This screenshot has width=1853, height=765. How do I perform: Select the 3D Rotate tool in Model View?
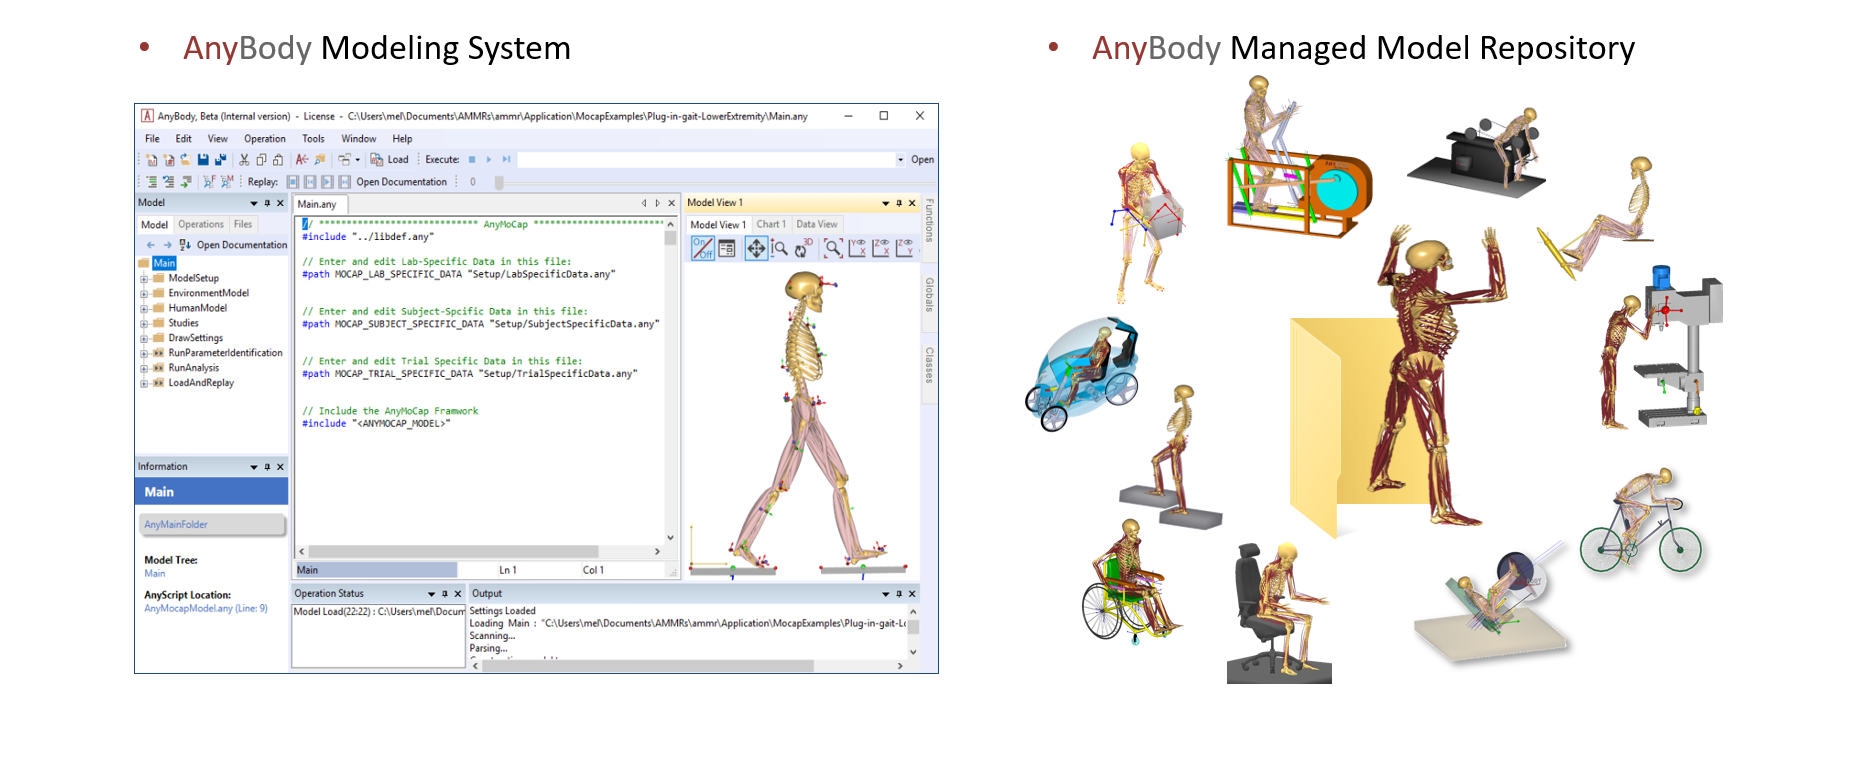pyautogui.click(x=804, y=248)
